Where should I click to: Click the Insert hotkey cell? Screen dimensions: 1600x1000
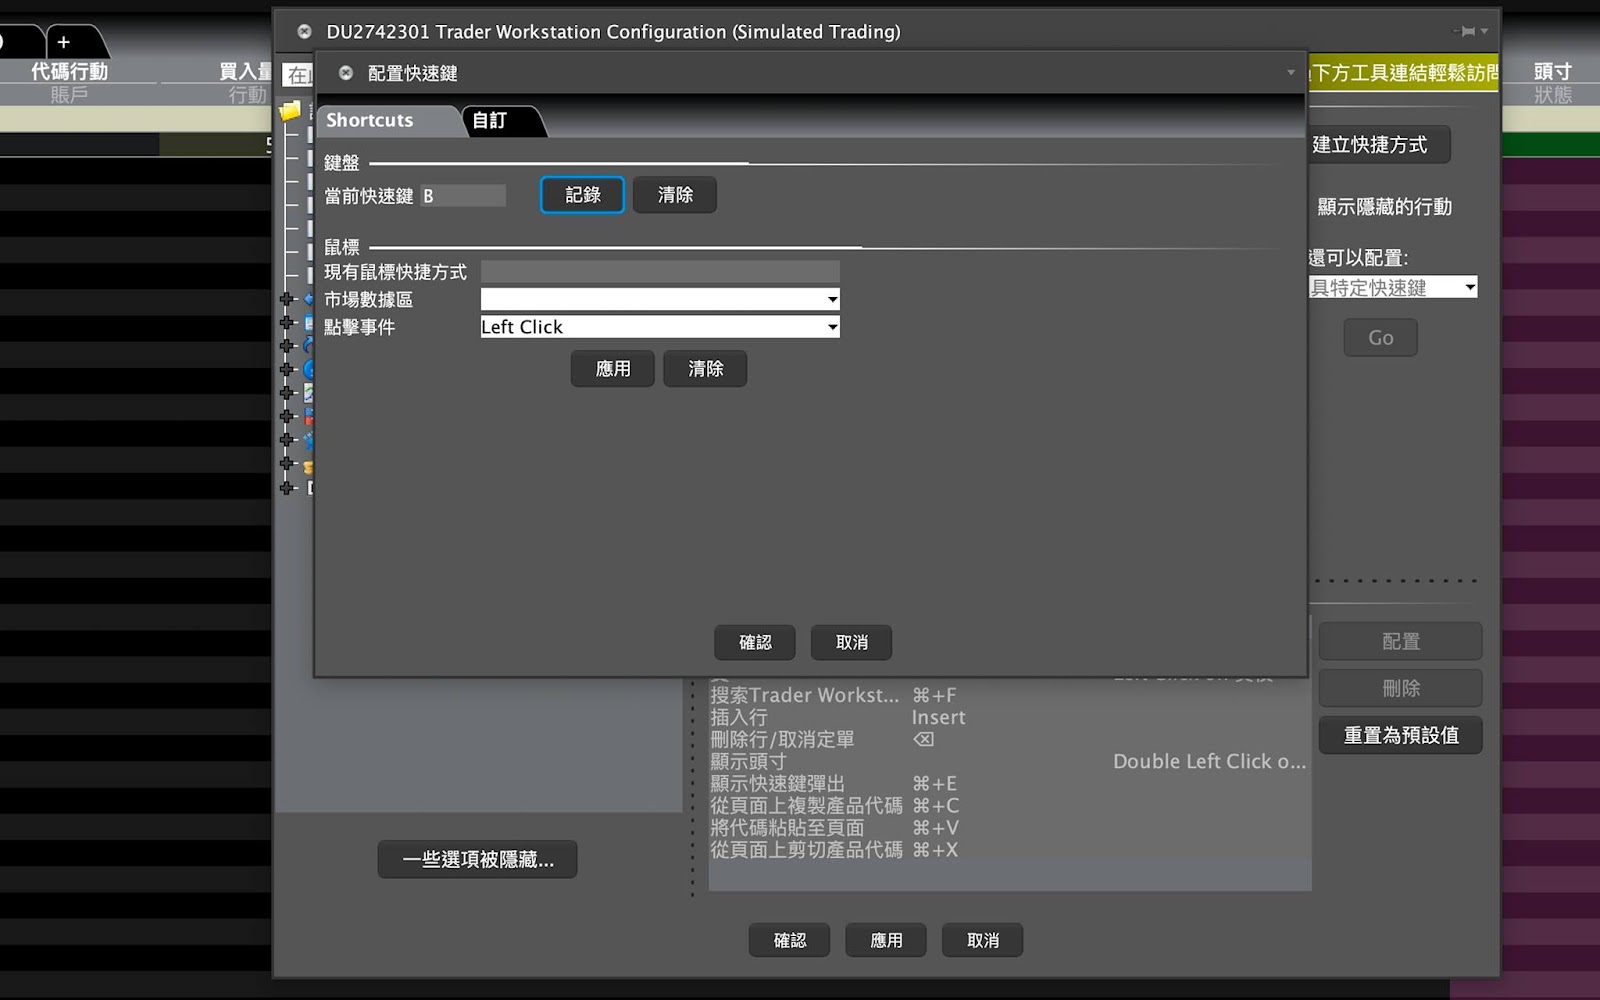(938, 717)
